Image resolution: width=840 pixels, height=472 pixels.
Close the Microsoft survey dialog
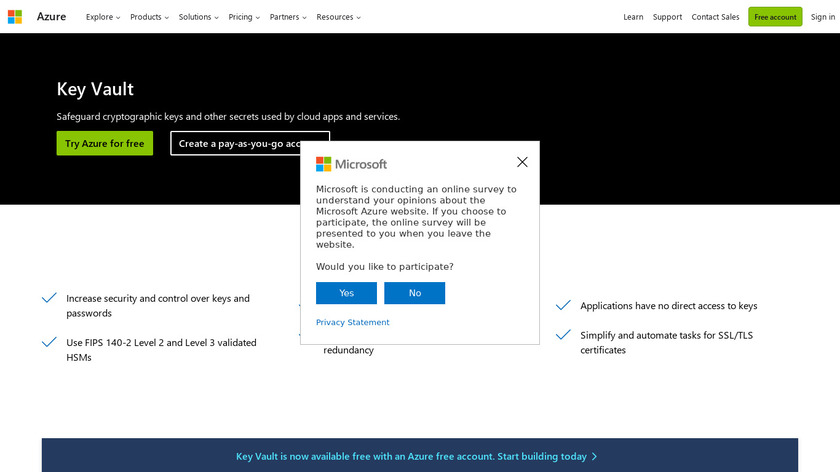tap(522, 162)
